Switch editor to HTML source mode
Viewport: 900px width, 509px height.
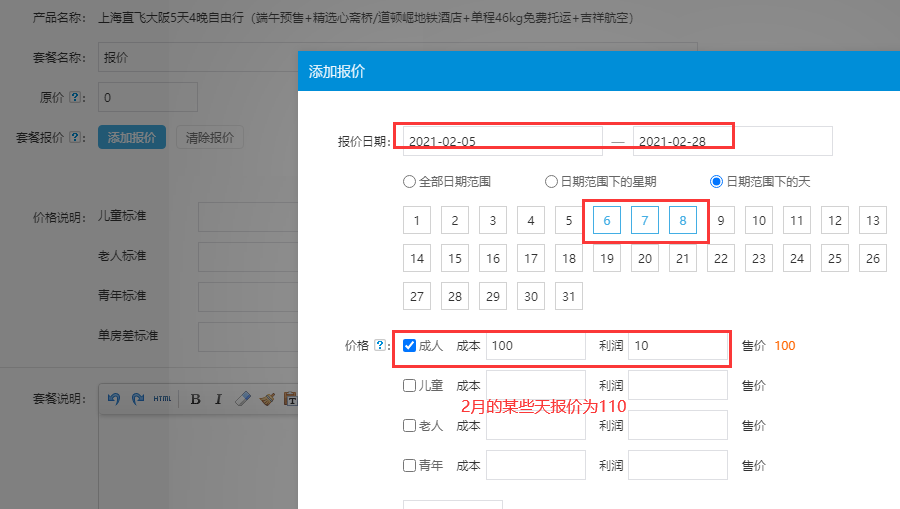[162, 399]
